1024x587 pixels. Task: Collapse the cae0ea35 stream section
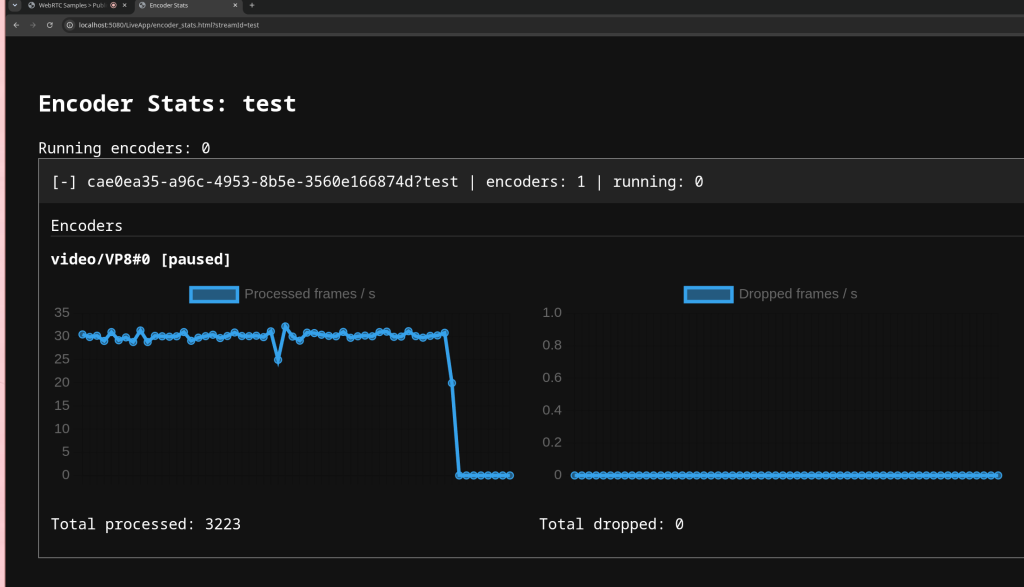coord(64,182)
